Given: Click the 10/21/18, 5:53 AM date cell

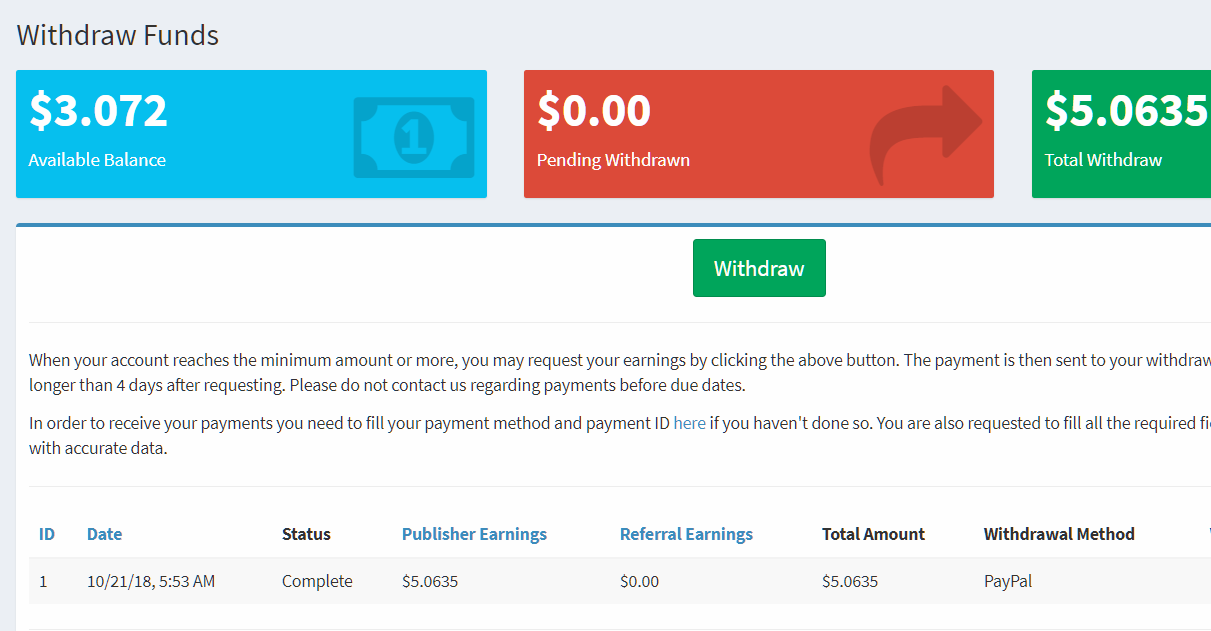Looking at the screenshot, I should click(x=151, y=581).
